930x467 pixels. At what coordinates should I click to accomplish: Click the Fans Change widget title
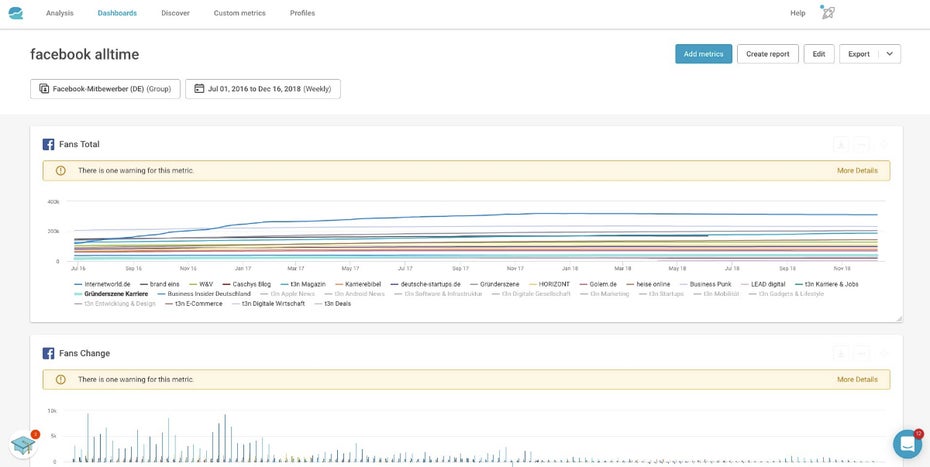click(x=84, y=353)
